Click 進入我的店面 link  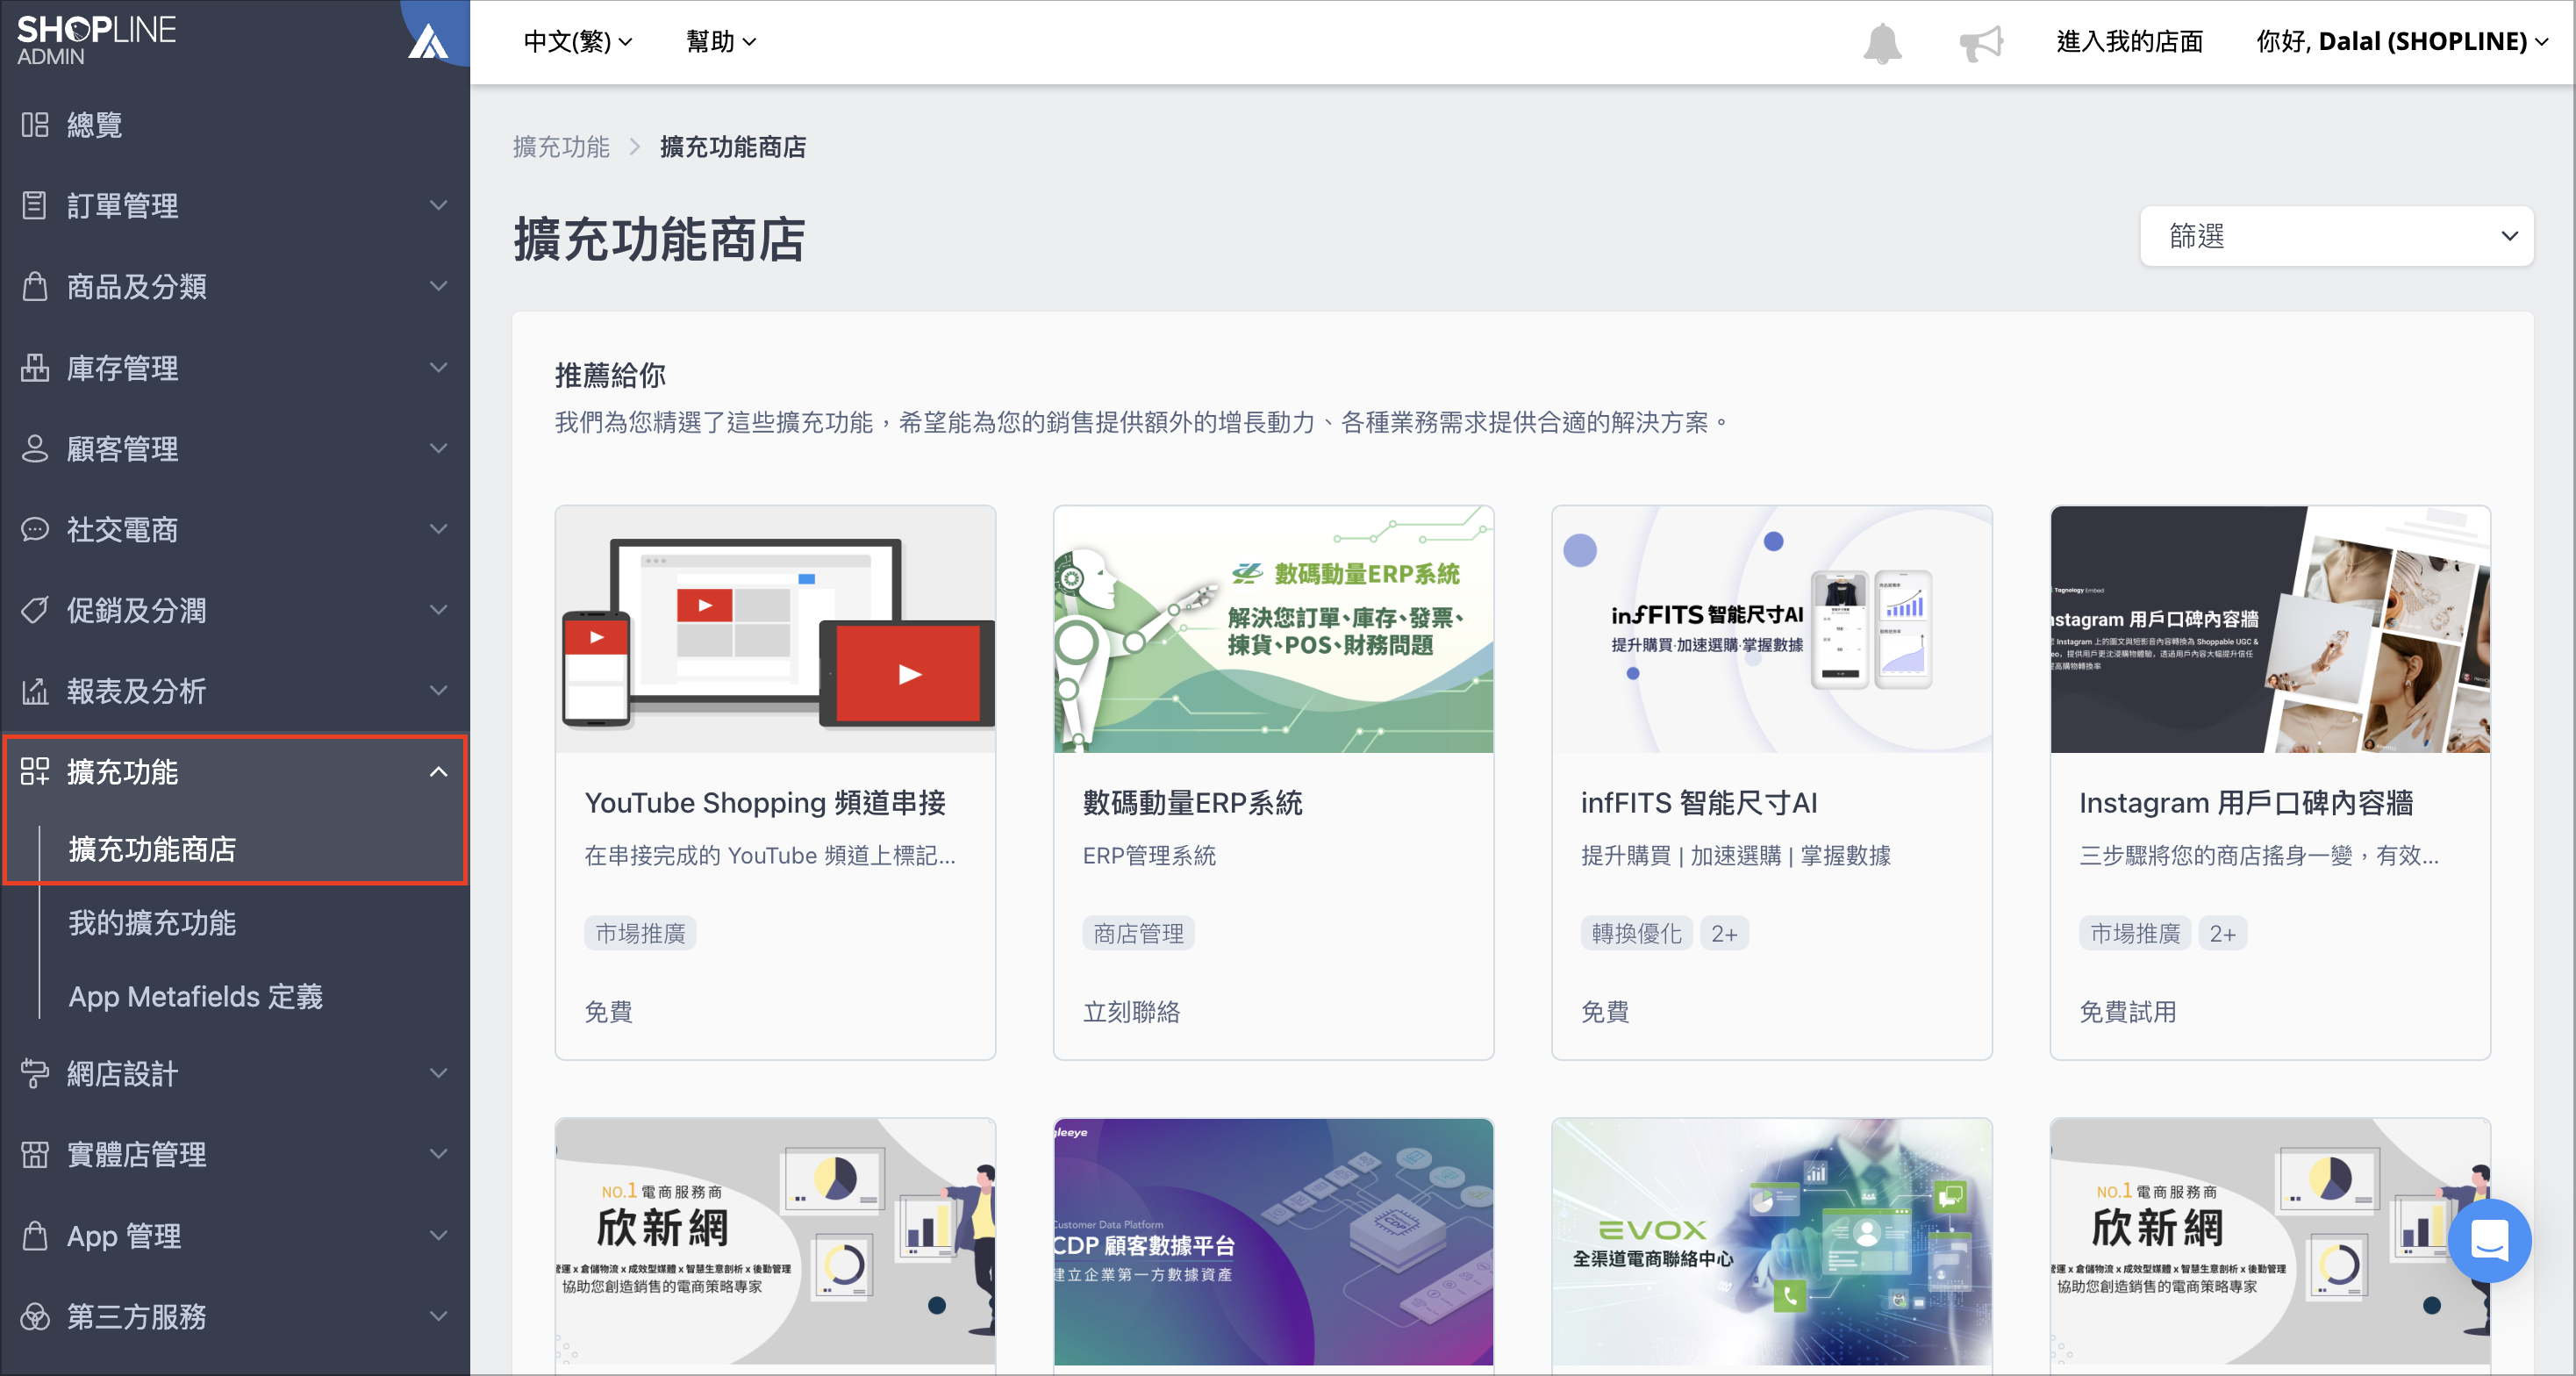pos(2130,42)
